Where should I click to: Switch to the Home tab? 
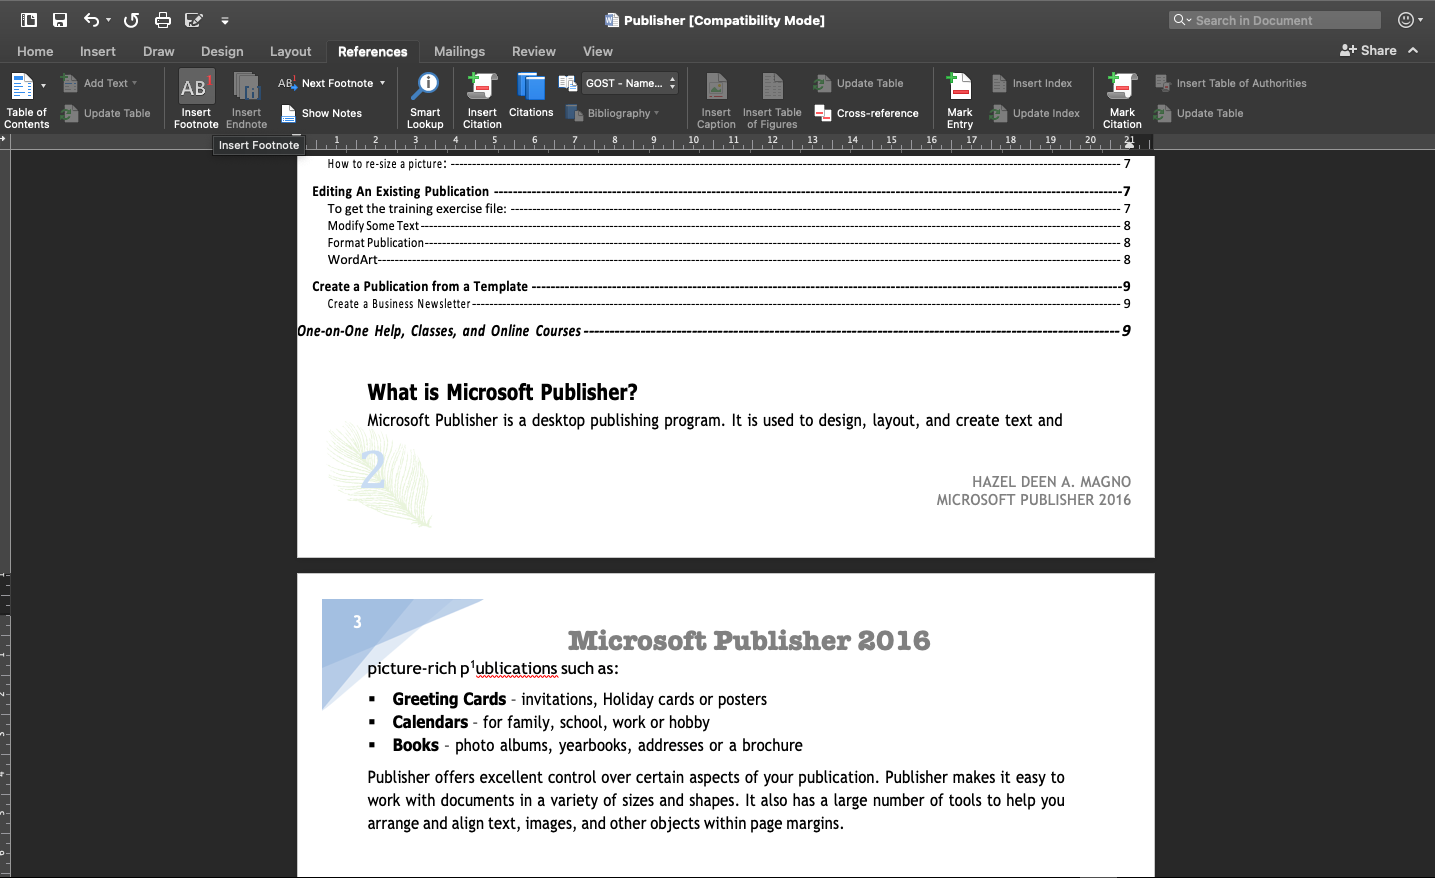tap(35, 51)
